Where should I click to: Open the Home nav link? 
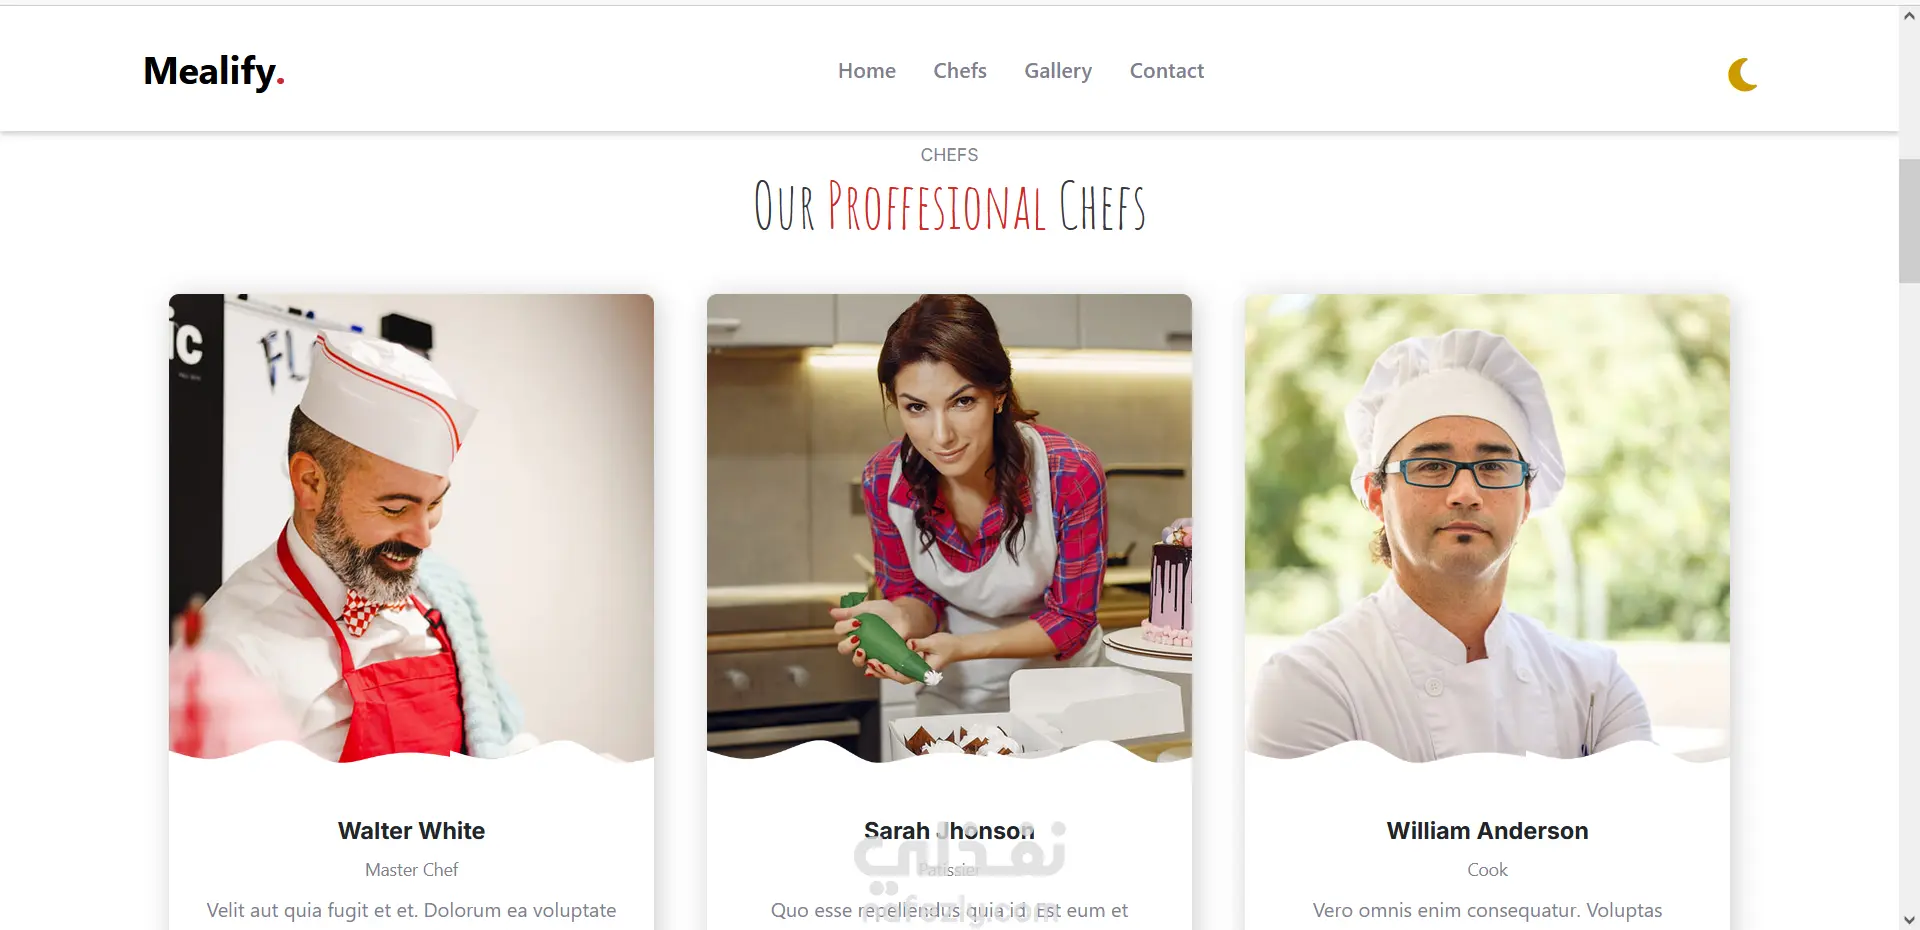coord(867,71)
